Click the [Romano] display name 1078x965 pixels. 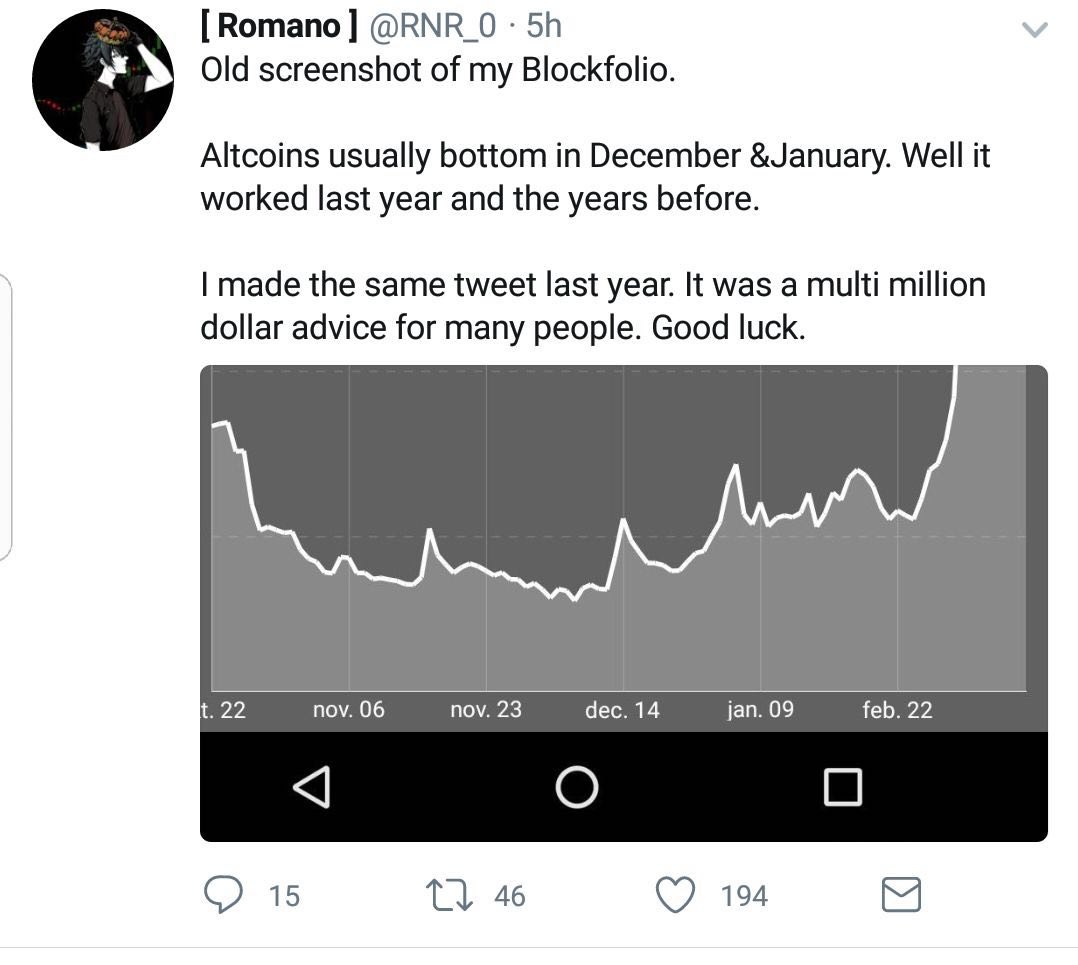click(x=279, y=26)
